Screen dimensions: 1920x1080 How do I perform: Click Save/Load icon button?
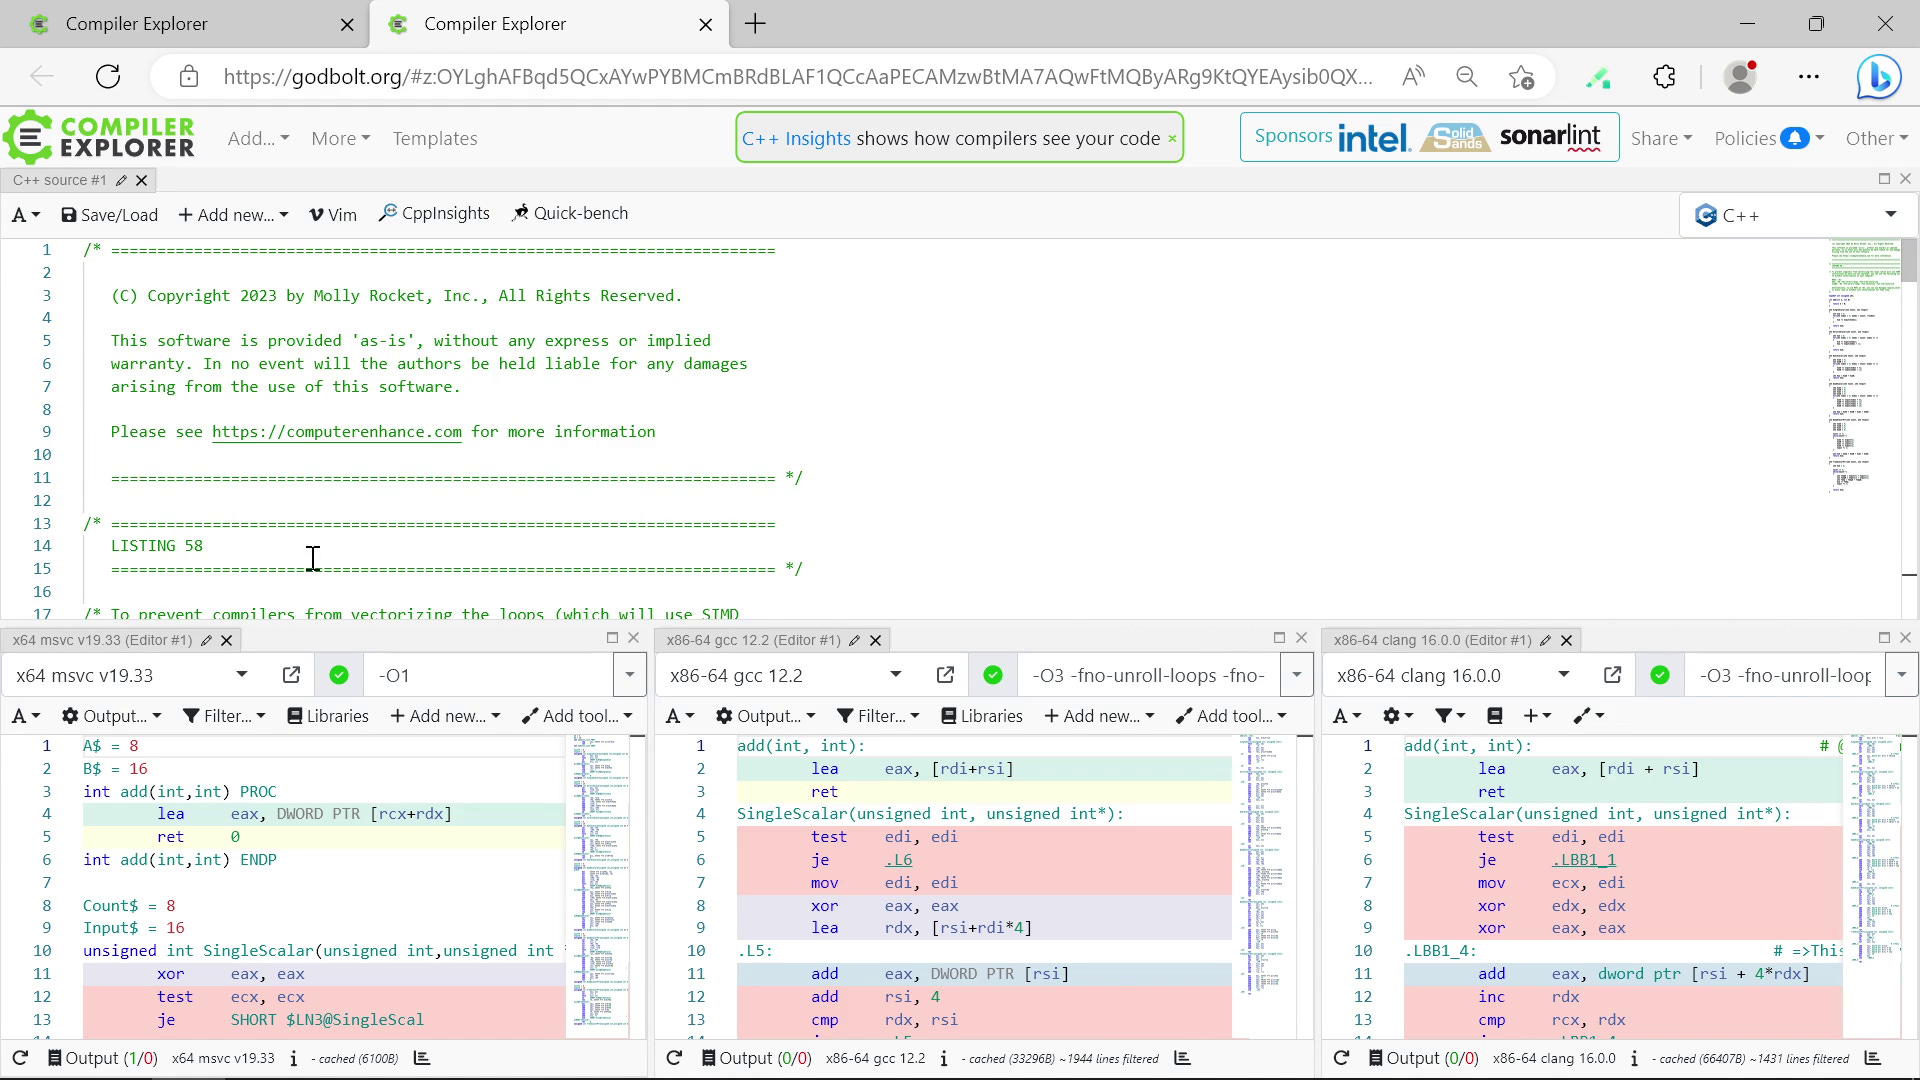tap(69, 215)
